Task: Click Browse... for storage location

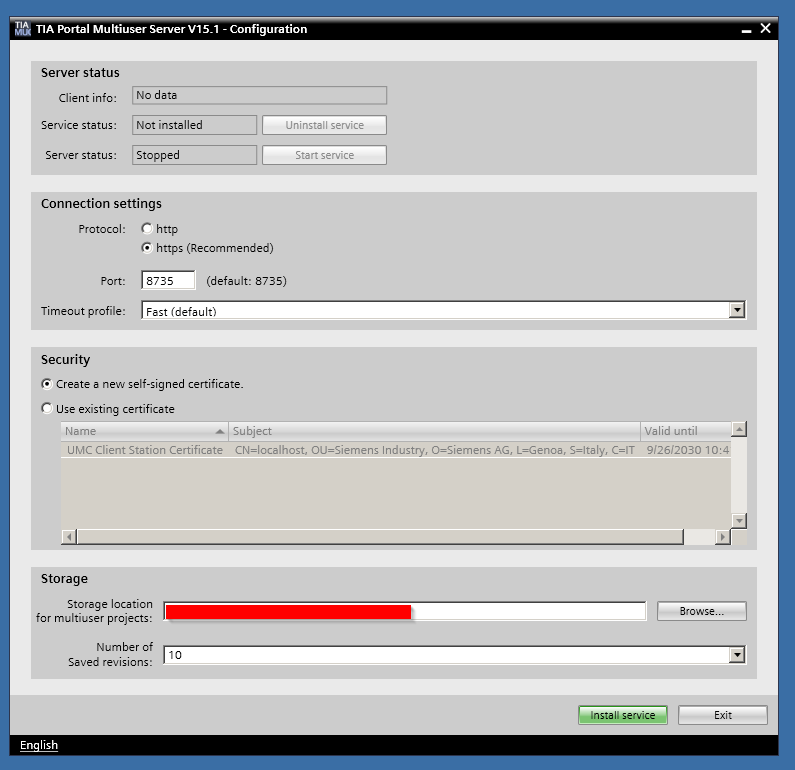Action: pyautogui.click(x=702, y=611)
